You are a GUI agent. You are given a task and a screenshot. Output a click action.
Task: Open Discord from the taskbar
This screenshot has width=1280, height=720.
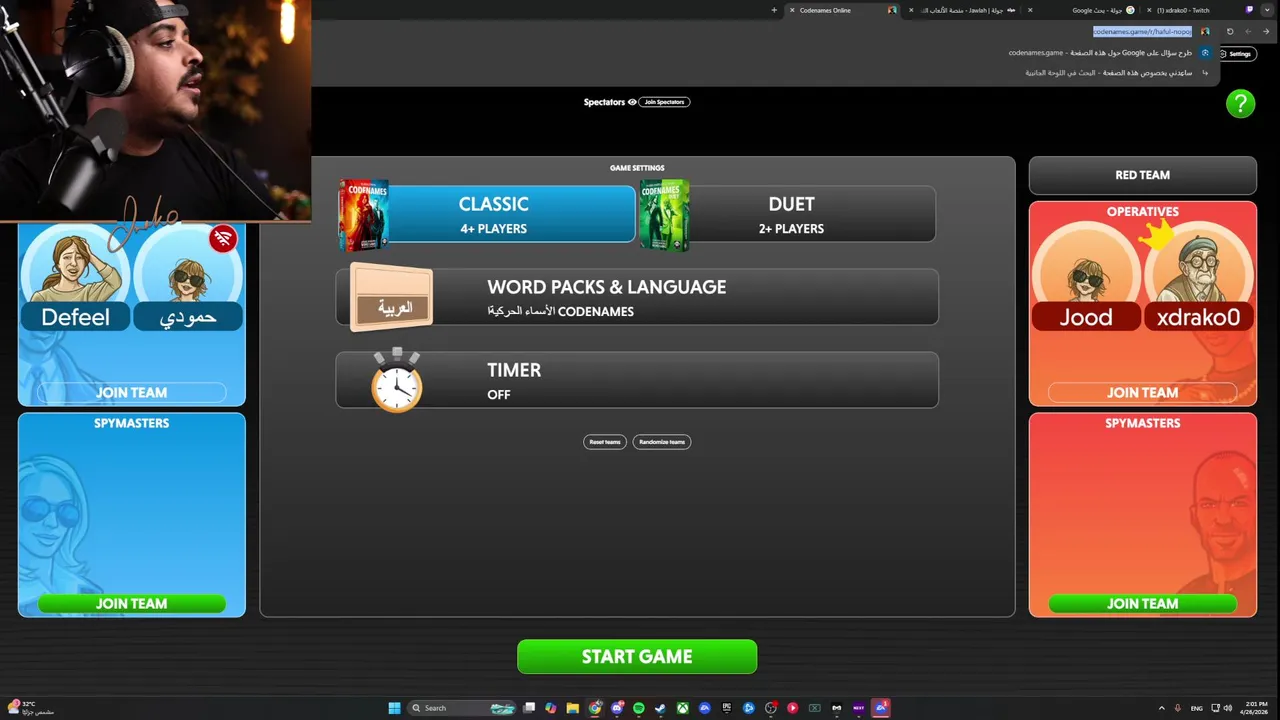pyautogui.click(x=617, y=708)
